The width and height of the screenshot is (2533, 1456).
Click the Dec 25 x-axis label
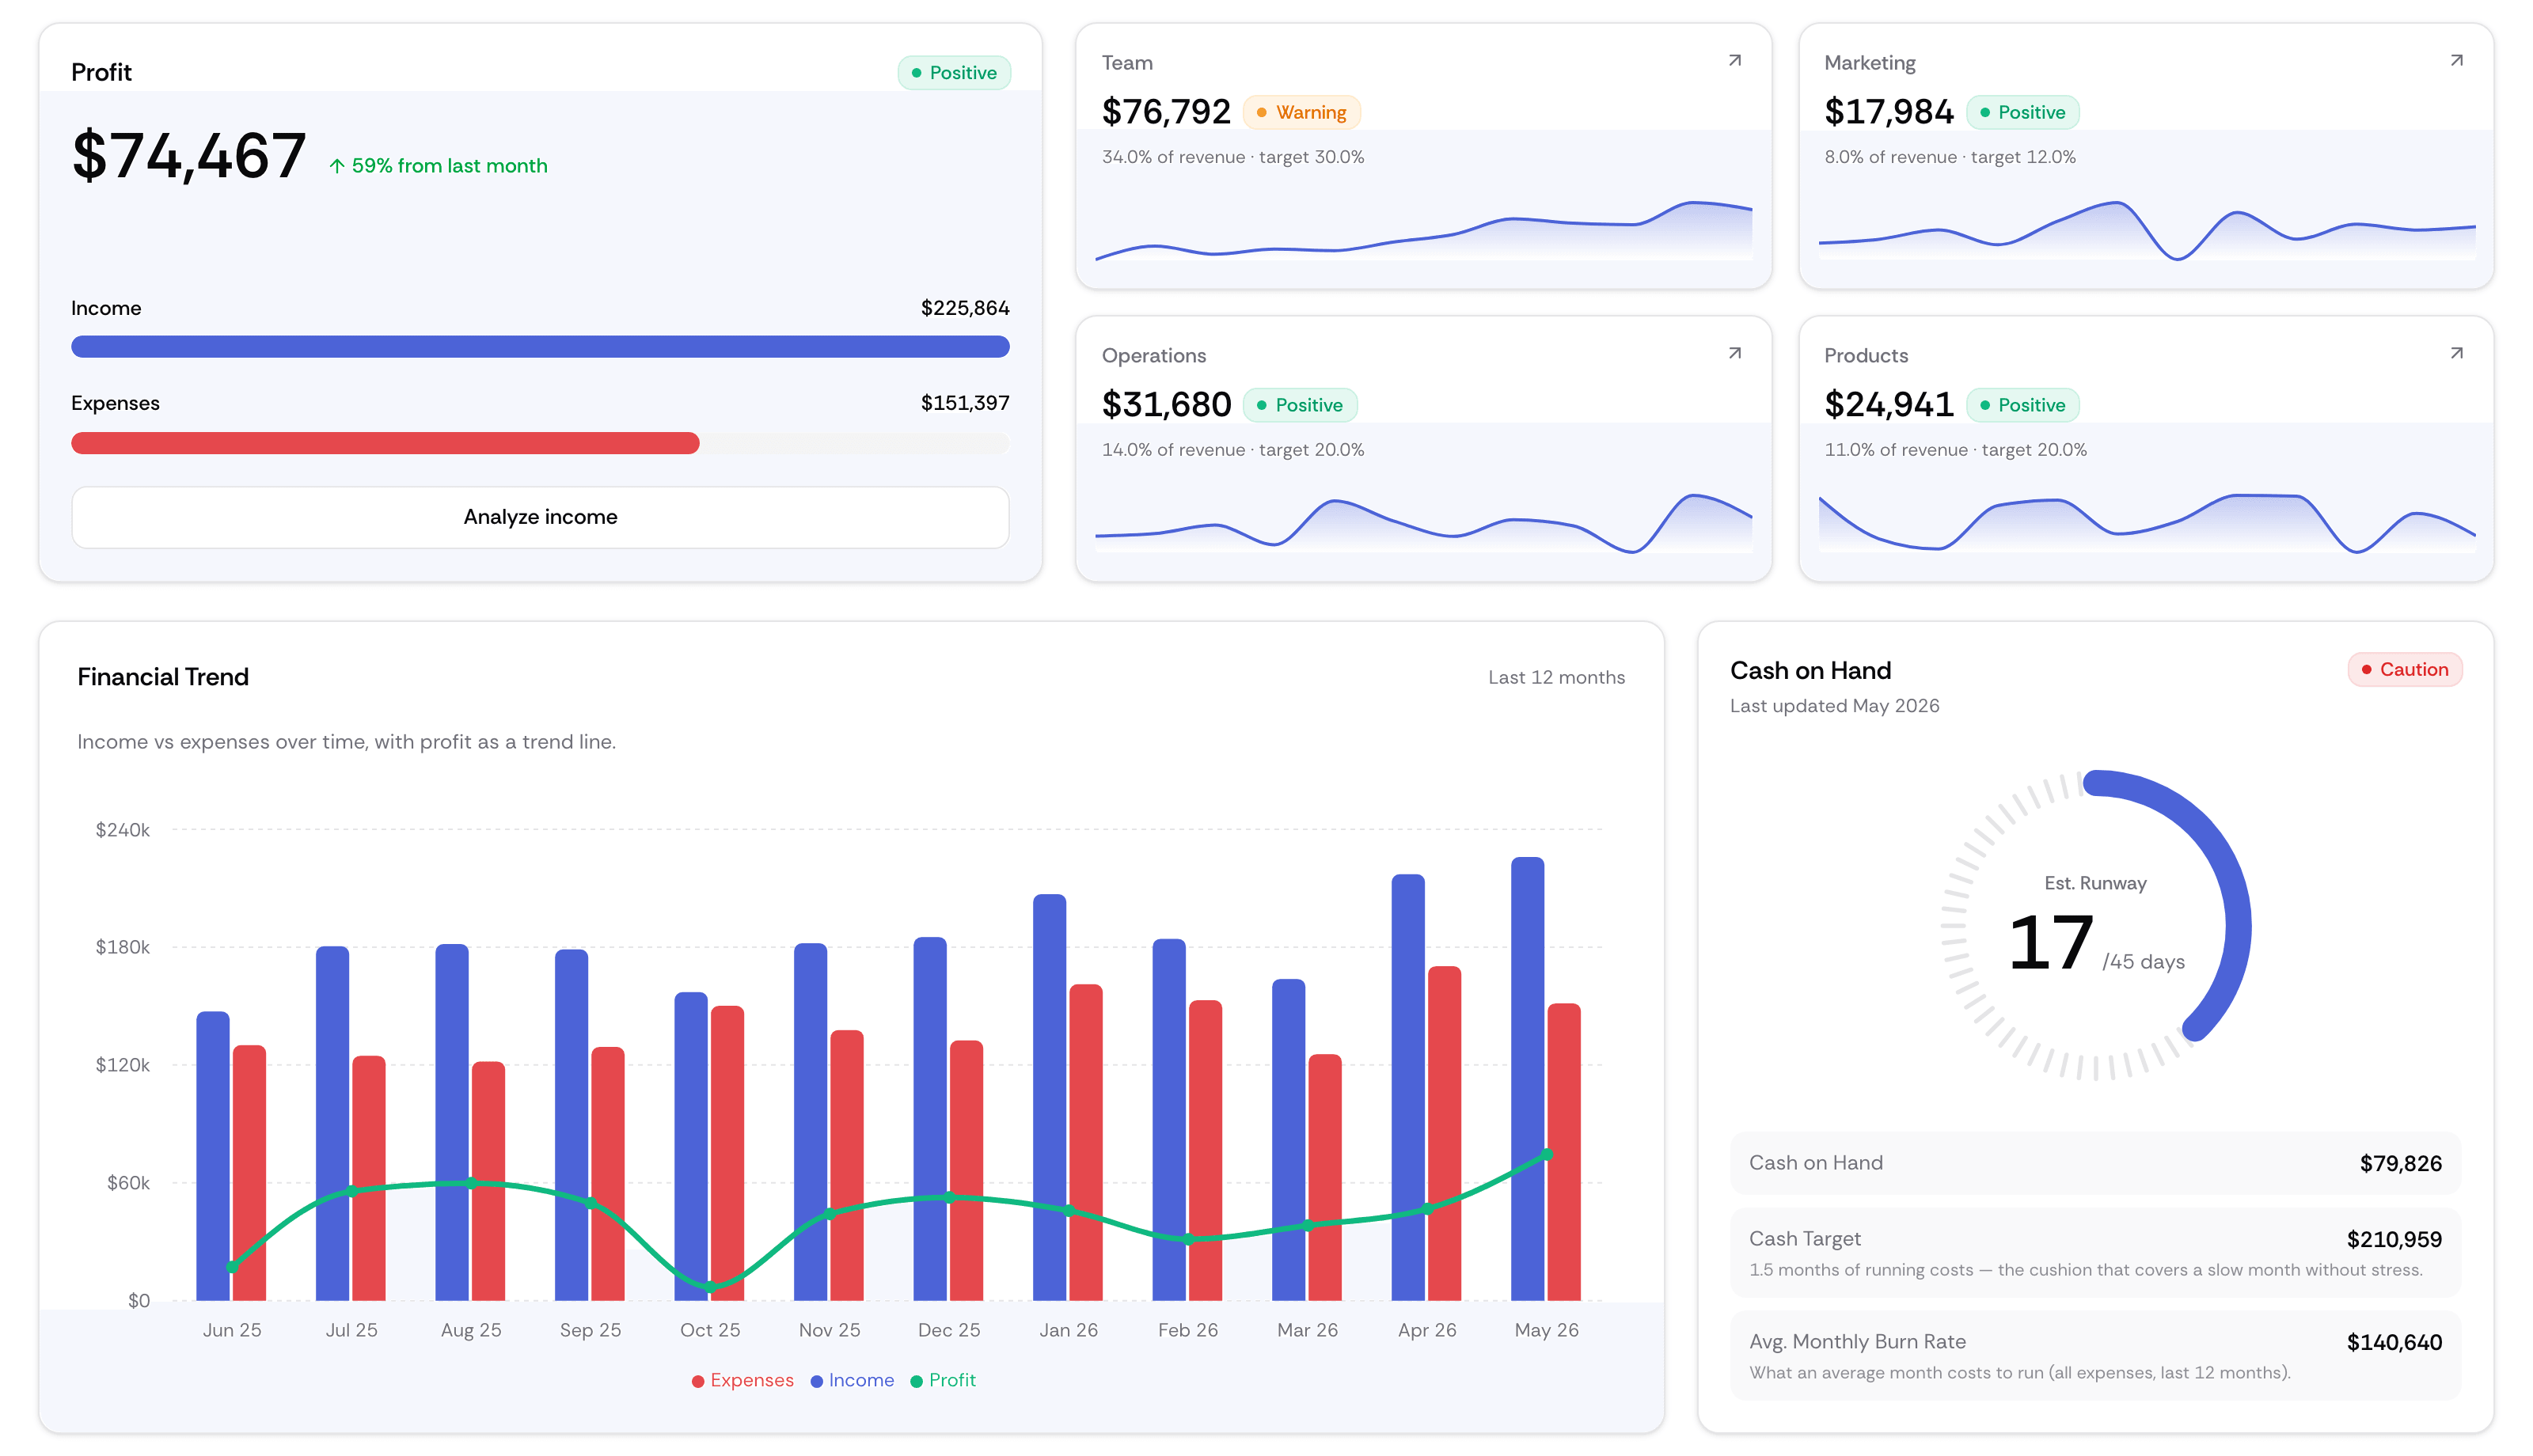(x=949, y=1330)
